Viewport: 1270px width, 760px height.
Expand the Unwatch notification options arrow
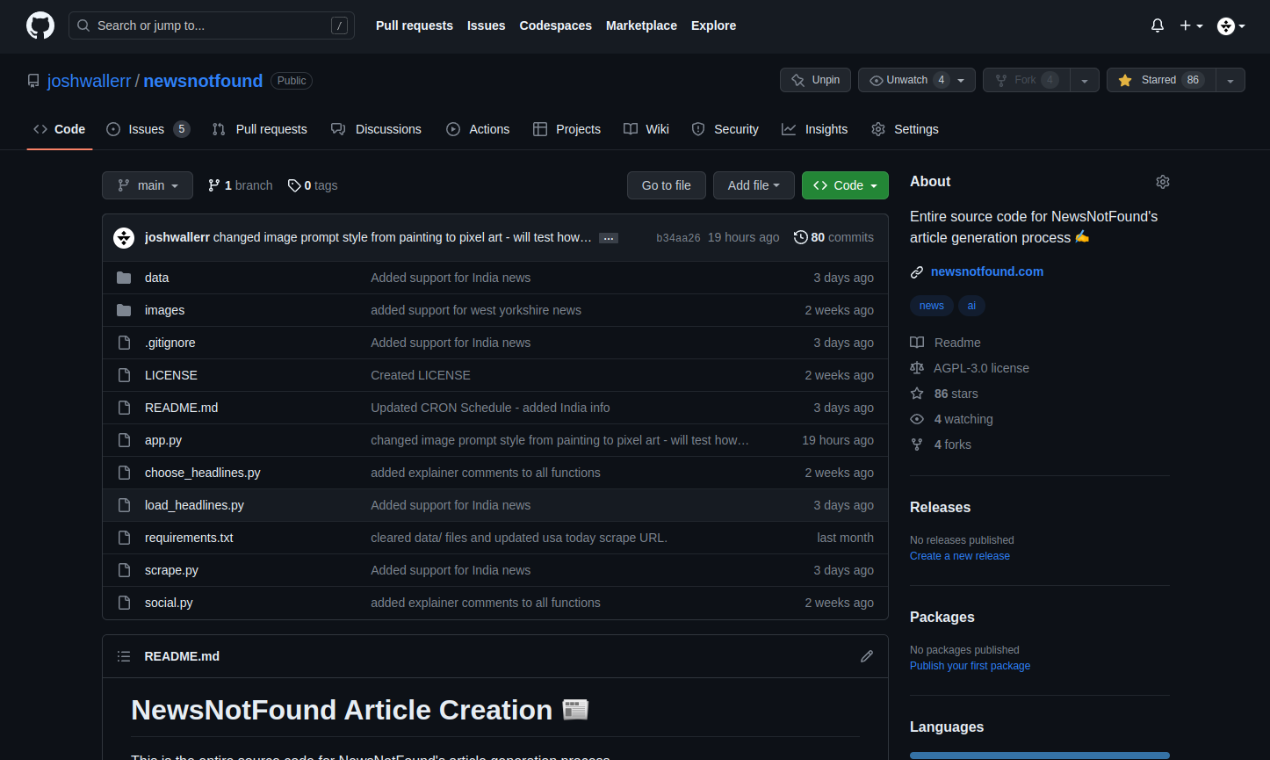tap(962, 80)
